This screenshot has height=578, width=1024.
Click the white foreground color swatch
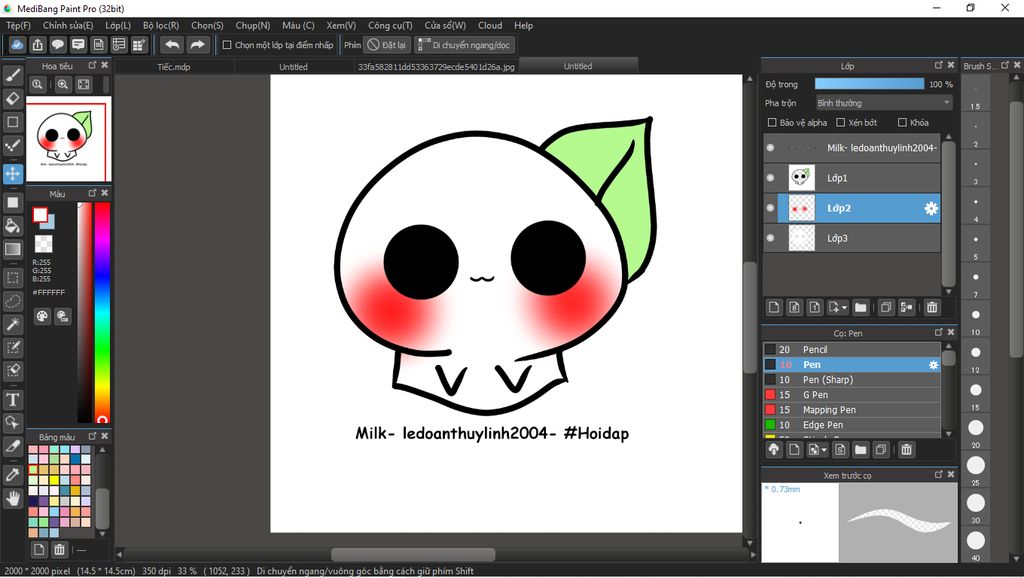point(40,214)
